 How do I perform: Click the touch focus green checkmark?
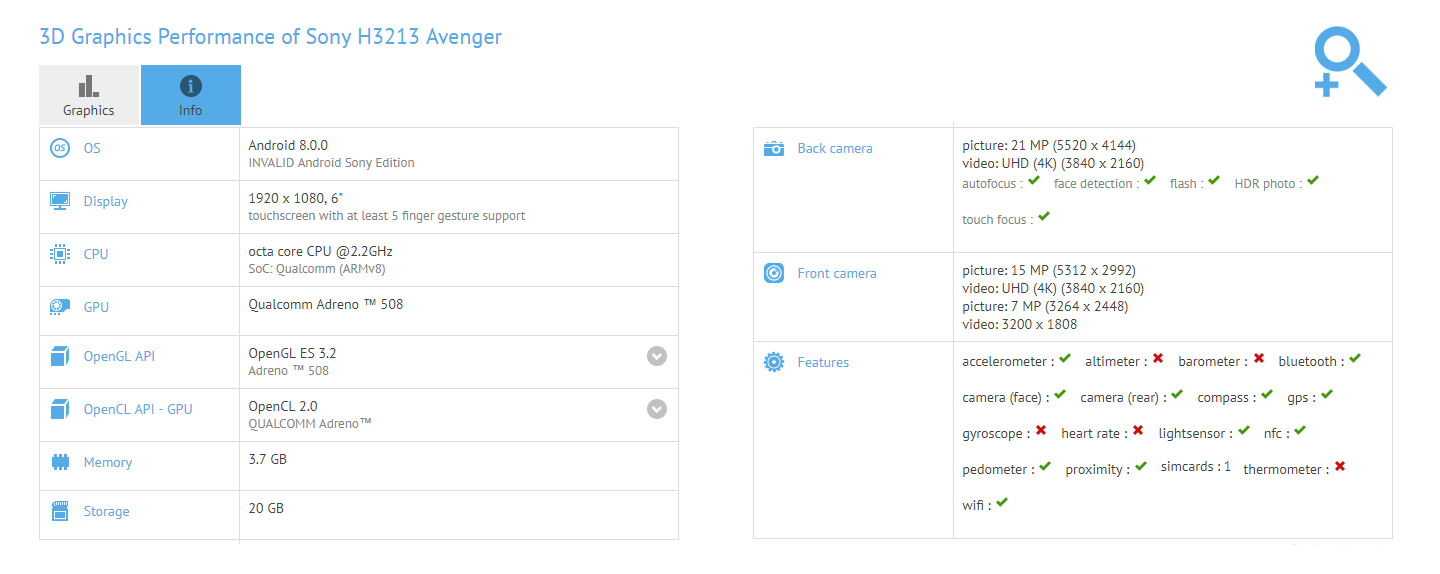point(1044,216)
